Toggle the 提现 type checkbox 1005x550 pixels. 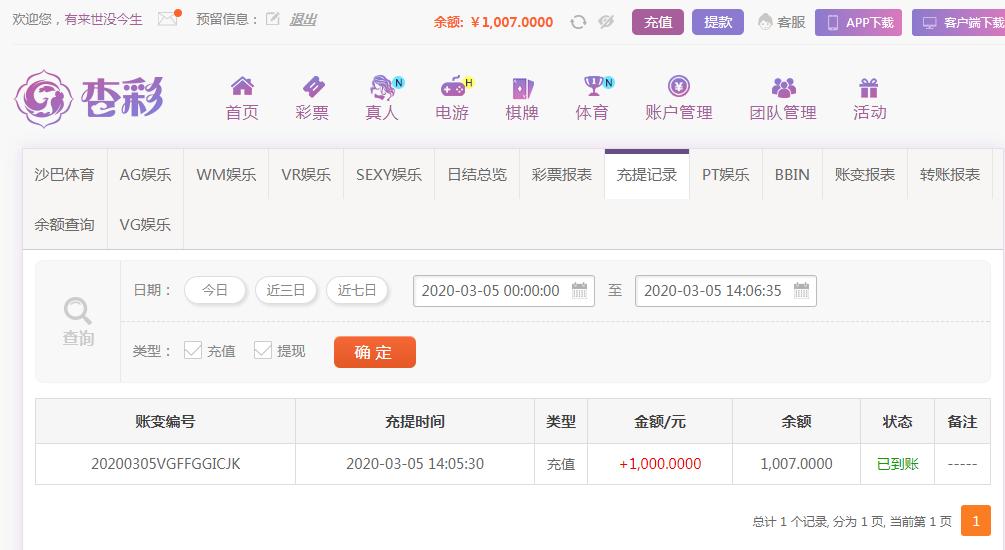(263, 350)
